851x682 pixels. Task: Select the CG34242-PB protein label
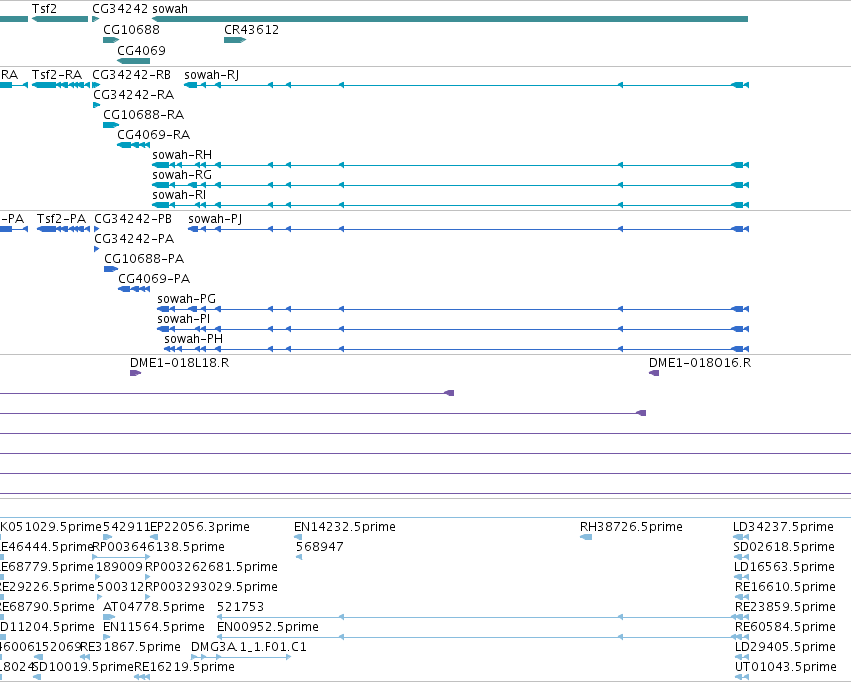click(133, 219)
